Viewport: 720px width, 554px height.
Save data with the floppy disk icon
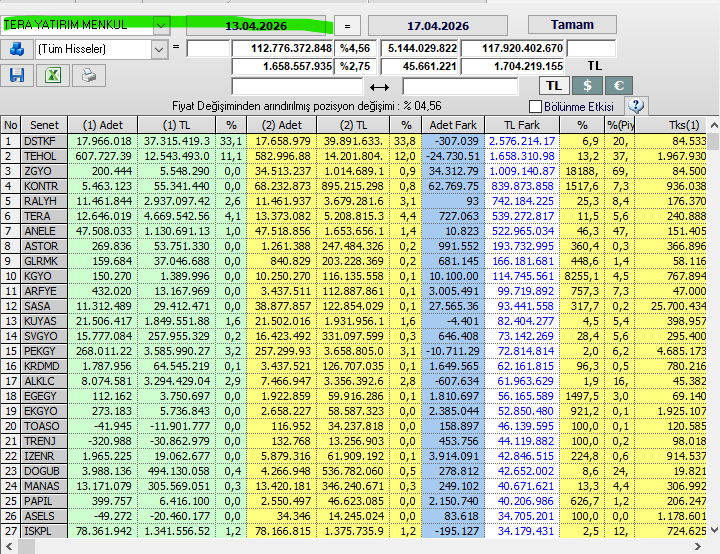[x=17, y=75]
